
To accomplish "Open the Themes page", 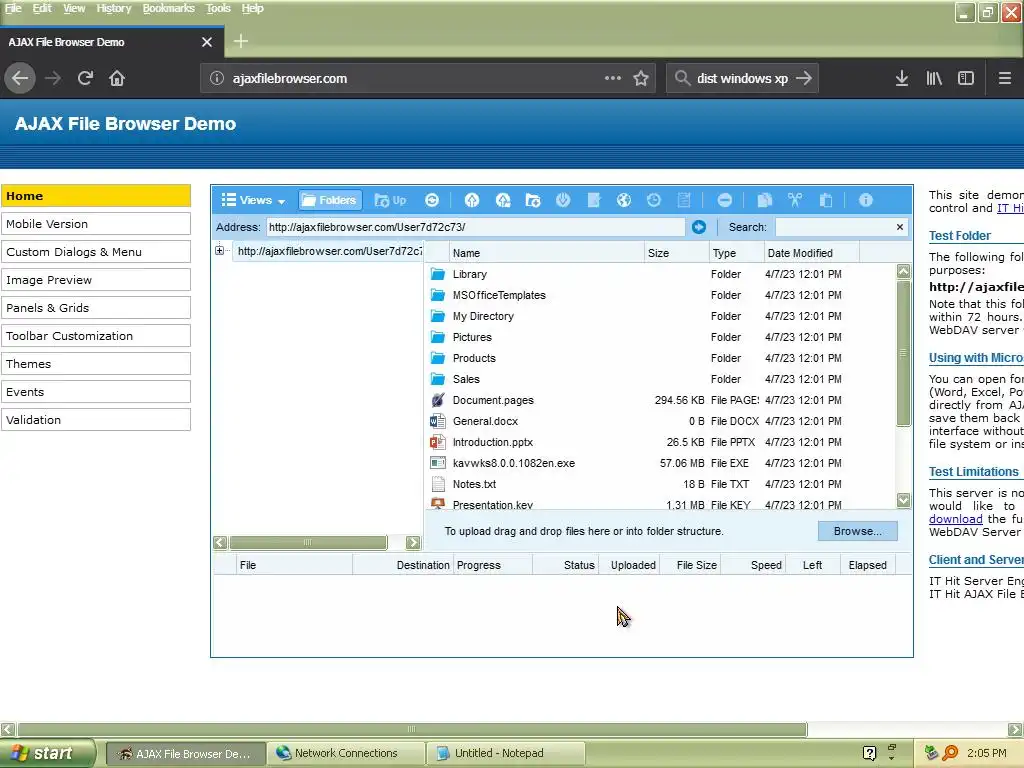I will tap(96, 364).
